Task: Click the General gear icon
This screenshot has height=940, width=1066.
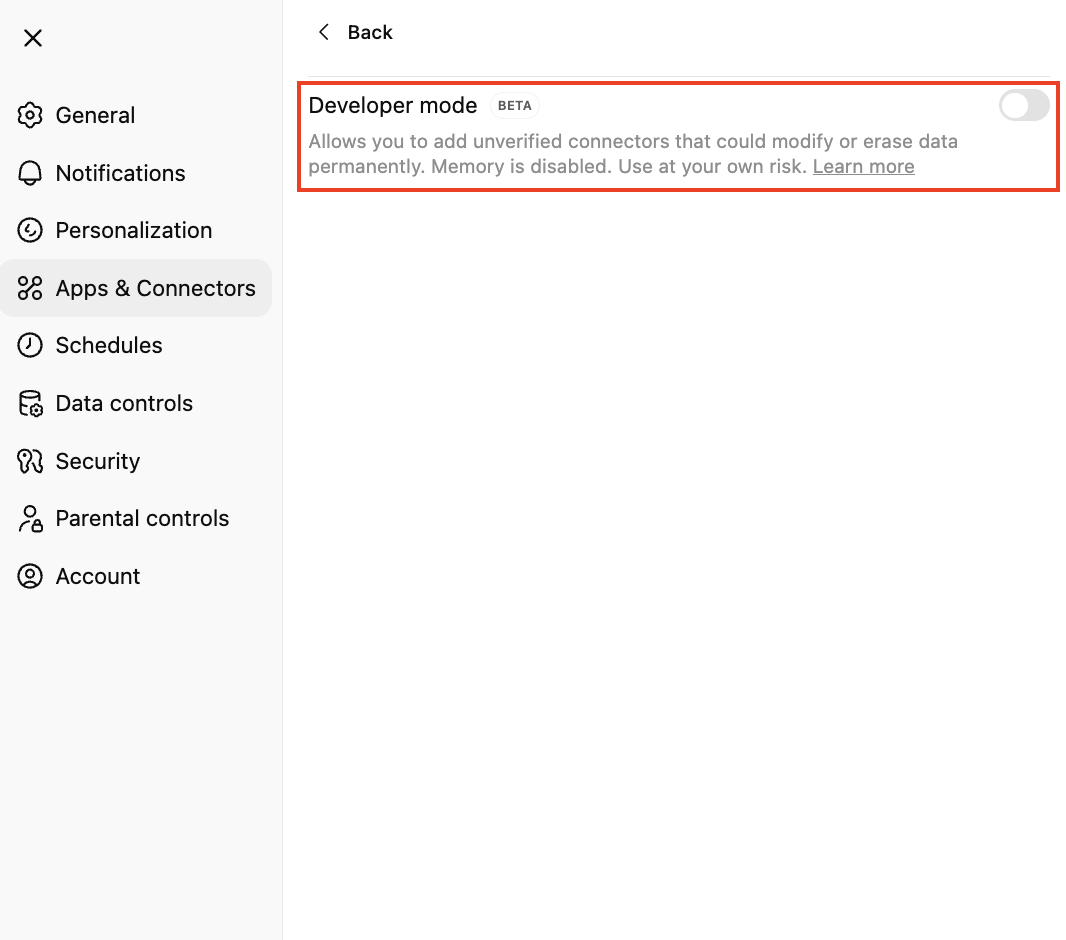Action: point(30,115)
